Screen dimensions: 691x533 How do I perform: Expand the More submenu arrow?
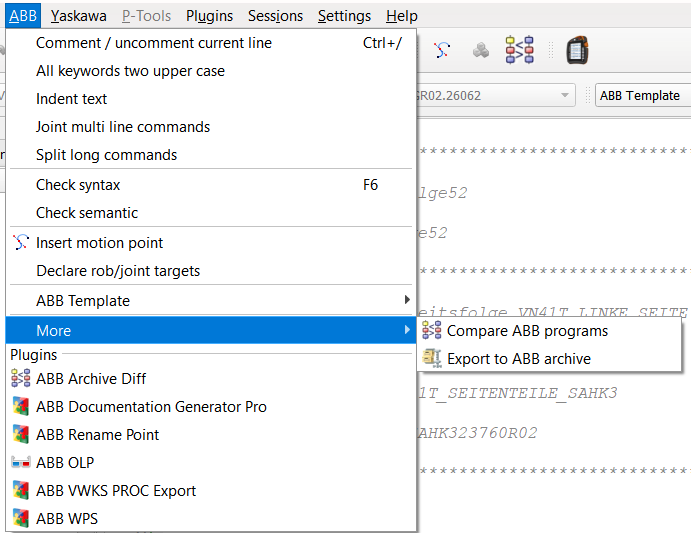[x=407, y=330]
